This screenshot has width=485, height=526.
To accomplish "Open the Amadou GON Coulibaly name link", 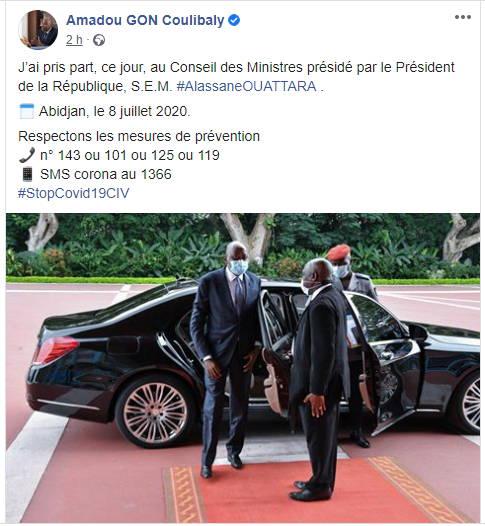I will (x=145, y=20).
